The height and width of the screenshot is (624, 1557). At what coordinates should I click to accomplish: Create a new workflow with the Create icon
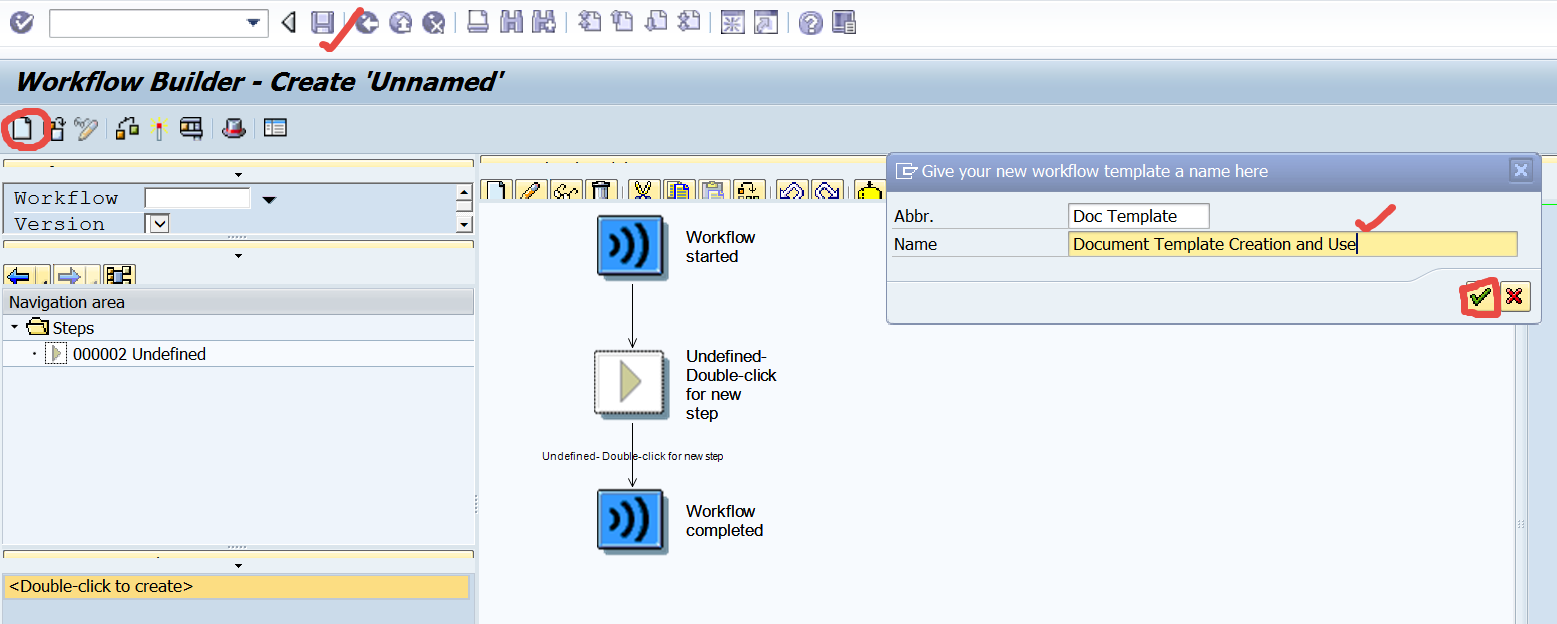(22, 128)
